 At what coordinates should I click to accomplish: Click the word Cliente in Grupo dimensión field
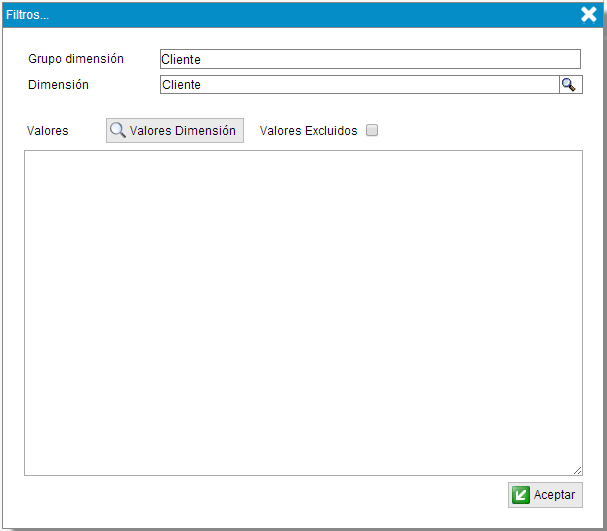pyautogui.click(x=181, y=60)
